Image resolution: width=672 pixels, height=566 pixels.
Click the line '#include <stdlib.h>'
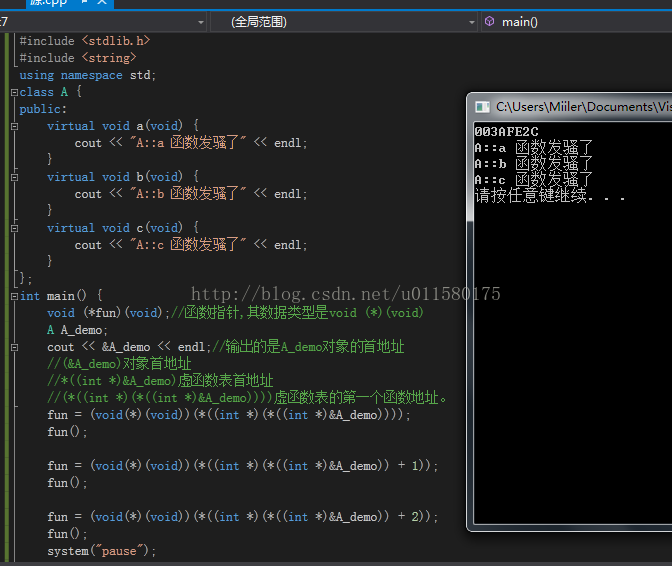point(85,41)
